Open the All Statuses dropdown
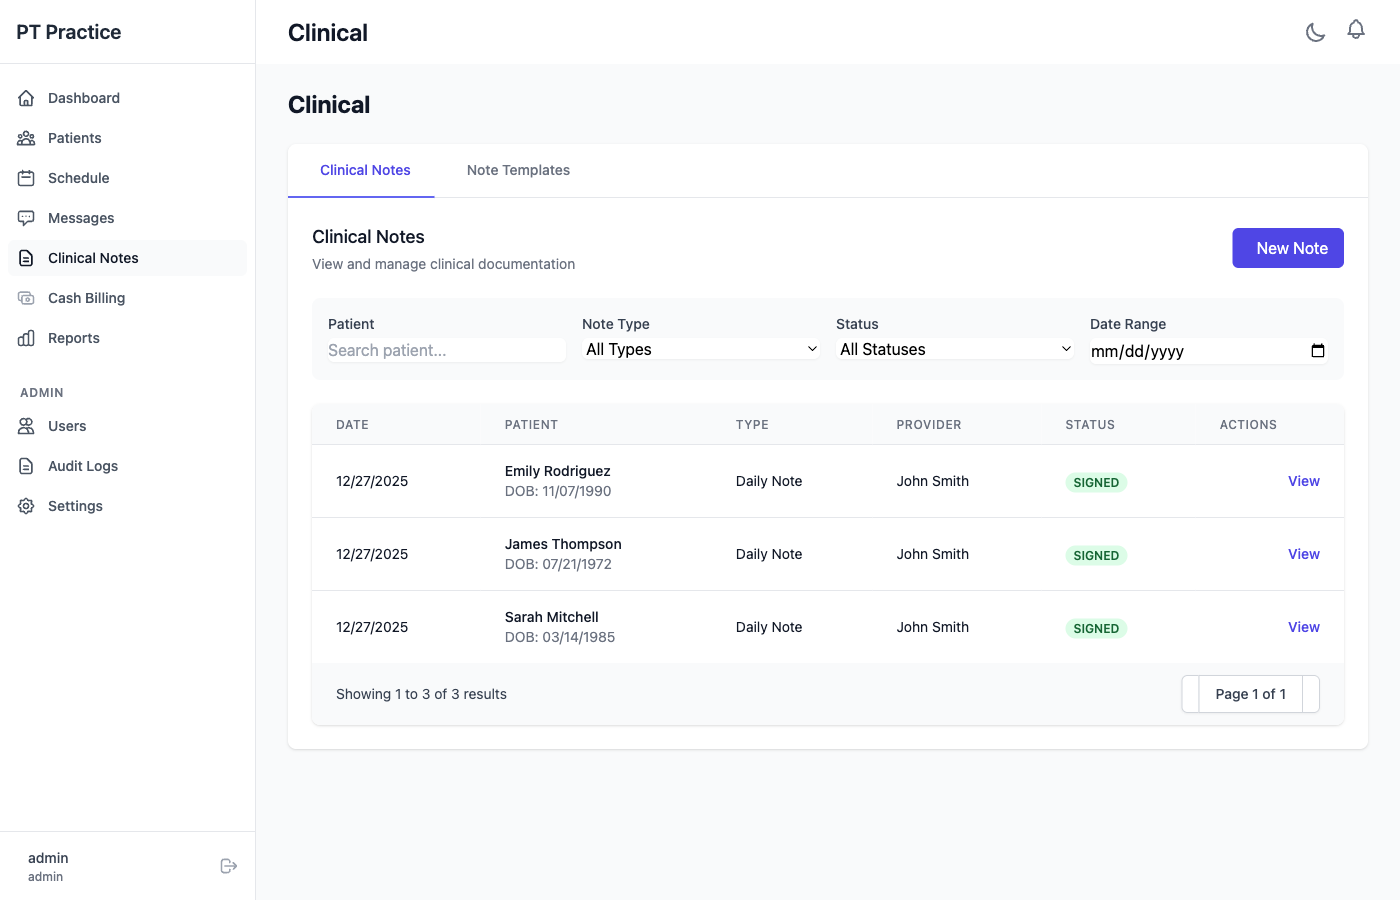 [x=955, y=349]
